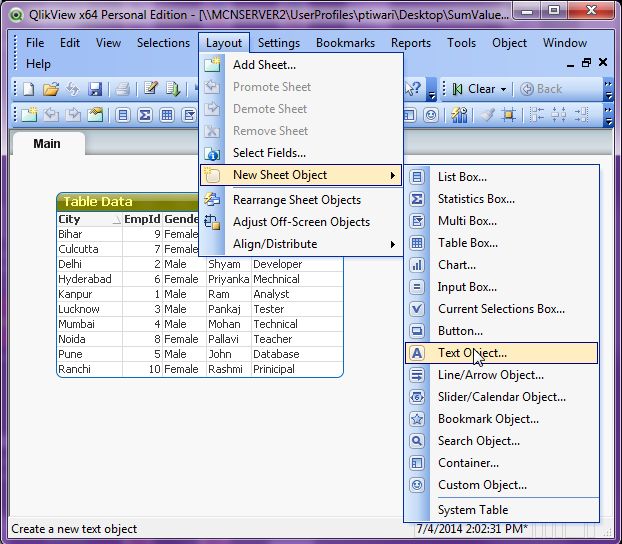622x544 pixels.
Task: Click the Select Fields icon in the Layout menu
Action: coord(212,153)
